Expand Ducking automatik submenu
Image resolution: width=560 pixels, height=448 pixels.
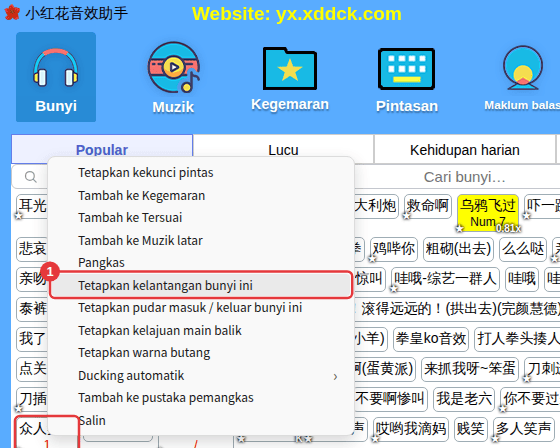tap(201, 375)
